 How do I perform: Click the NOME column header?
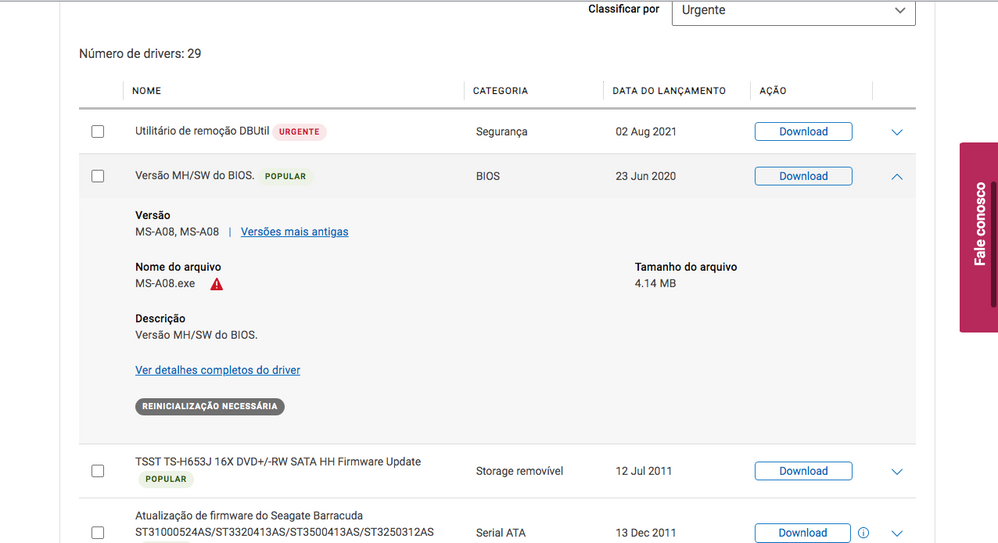146,91
